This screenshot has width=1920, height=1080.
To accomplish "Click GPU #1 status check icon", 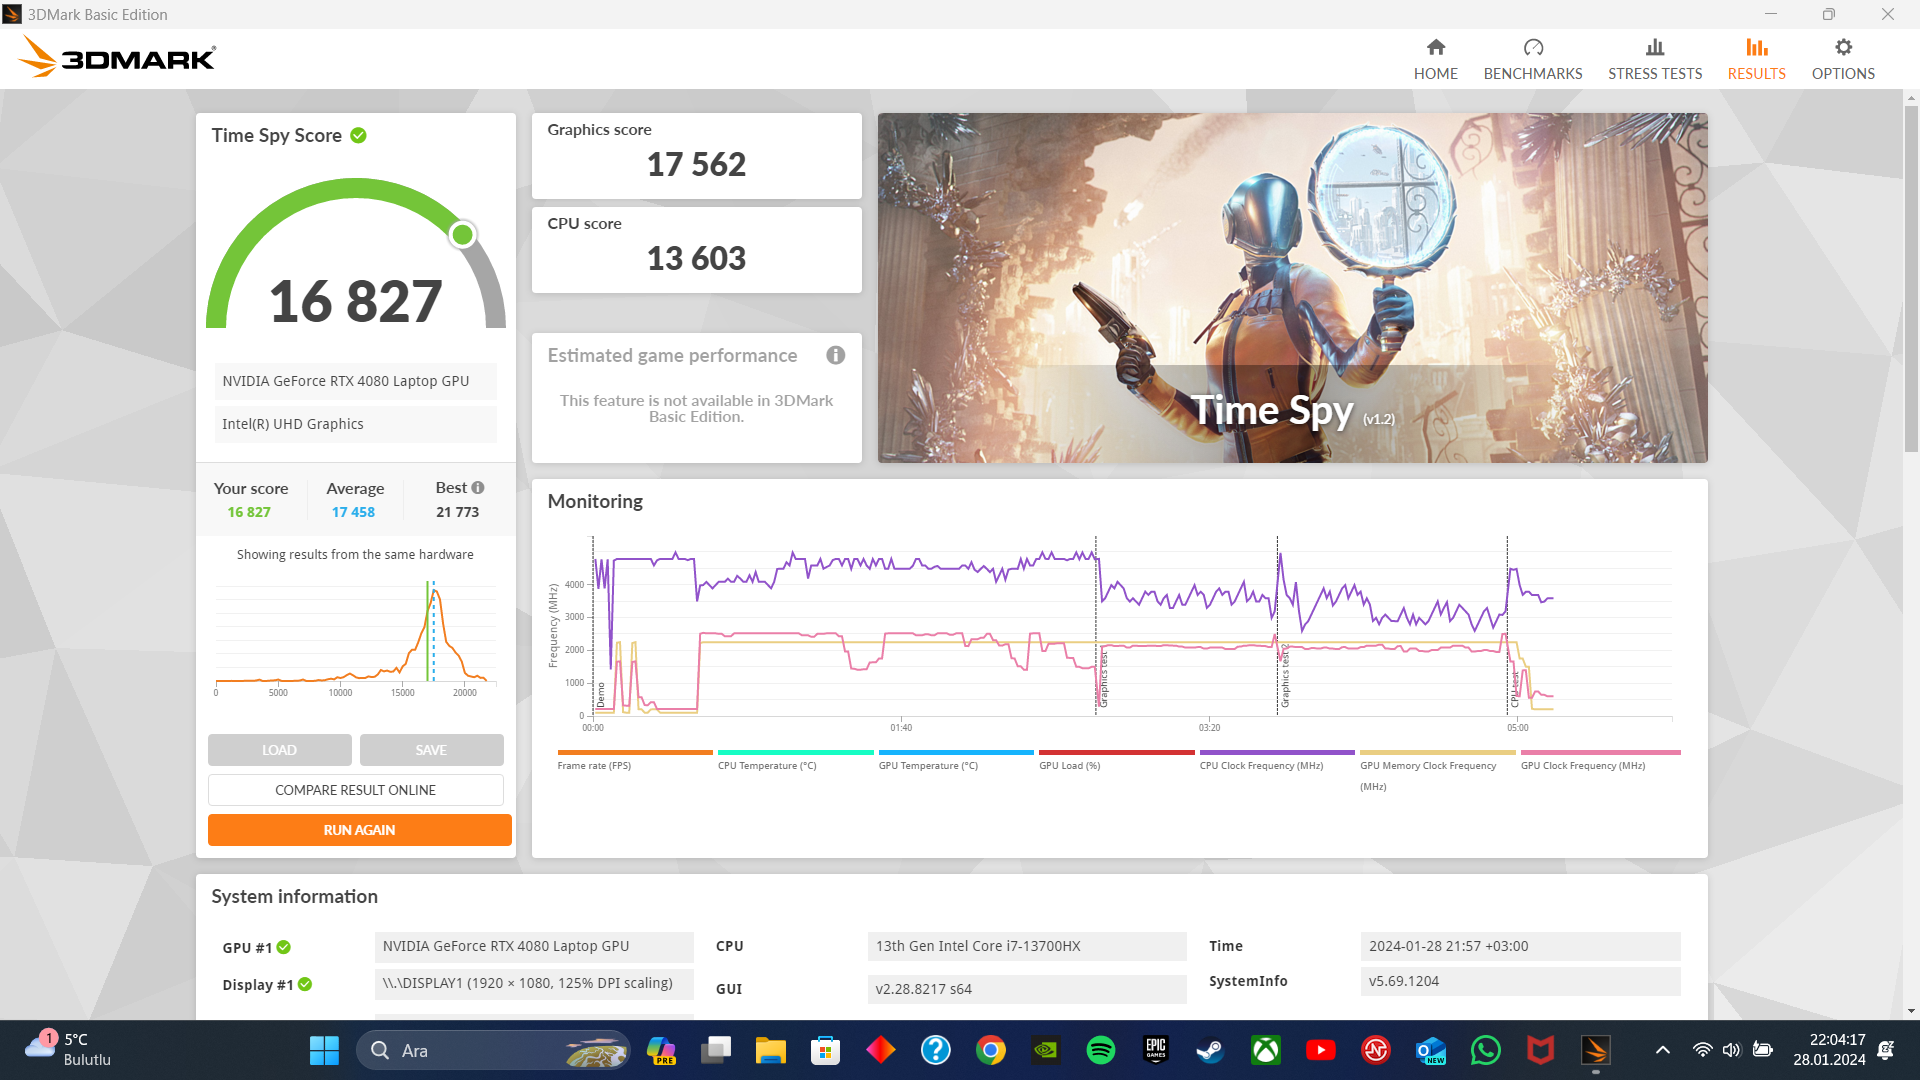I will click(284, 948).
